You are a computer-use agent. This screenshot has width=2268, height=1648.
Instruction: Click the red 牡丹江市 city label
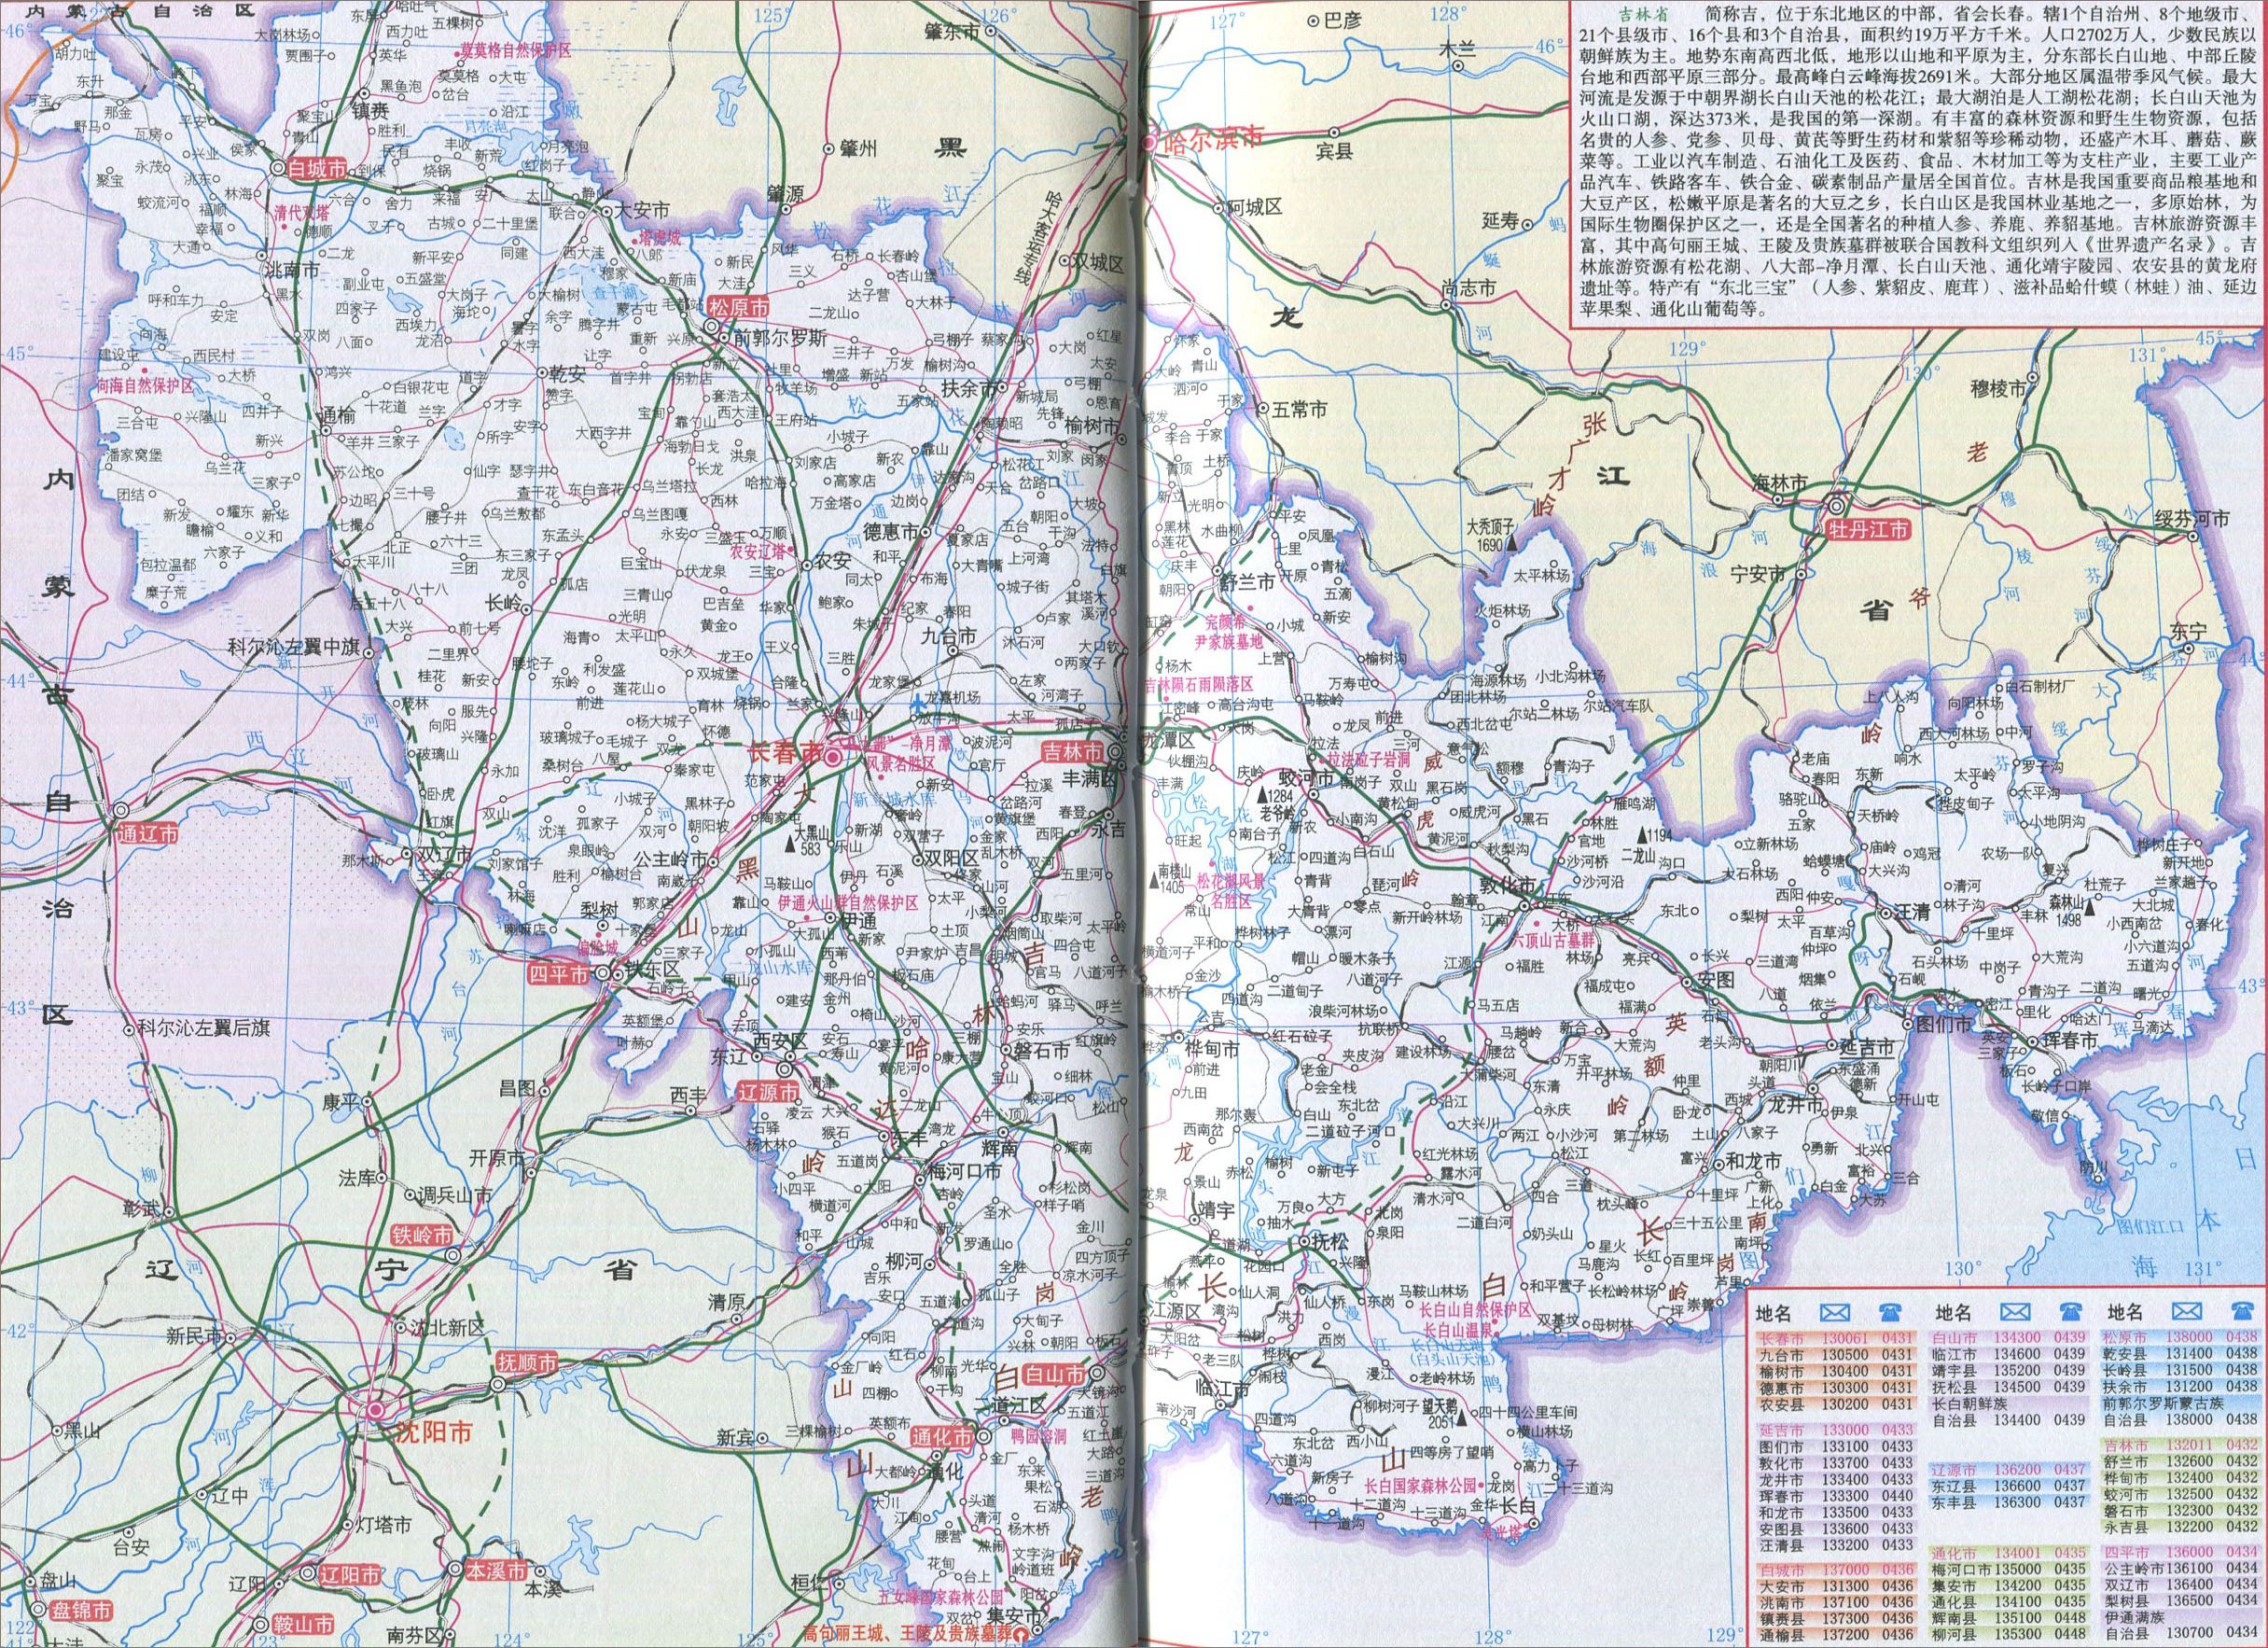point(1868,528)
